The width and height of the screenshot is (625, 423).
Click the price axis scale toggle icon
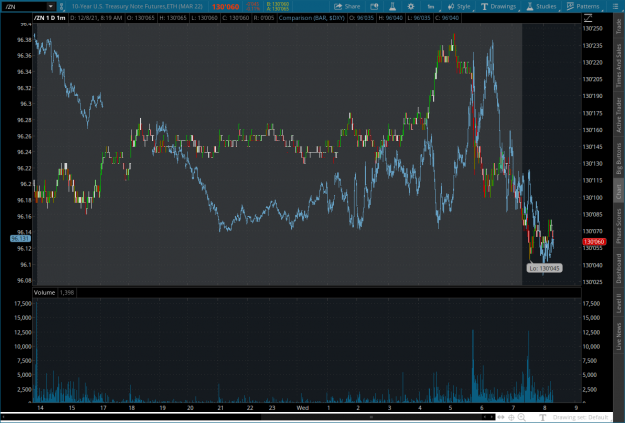[588, 18]
